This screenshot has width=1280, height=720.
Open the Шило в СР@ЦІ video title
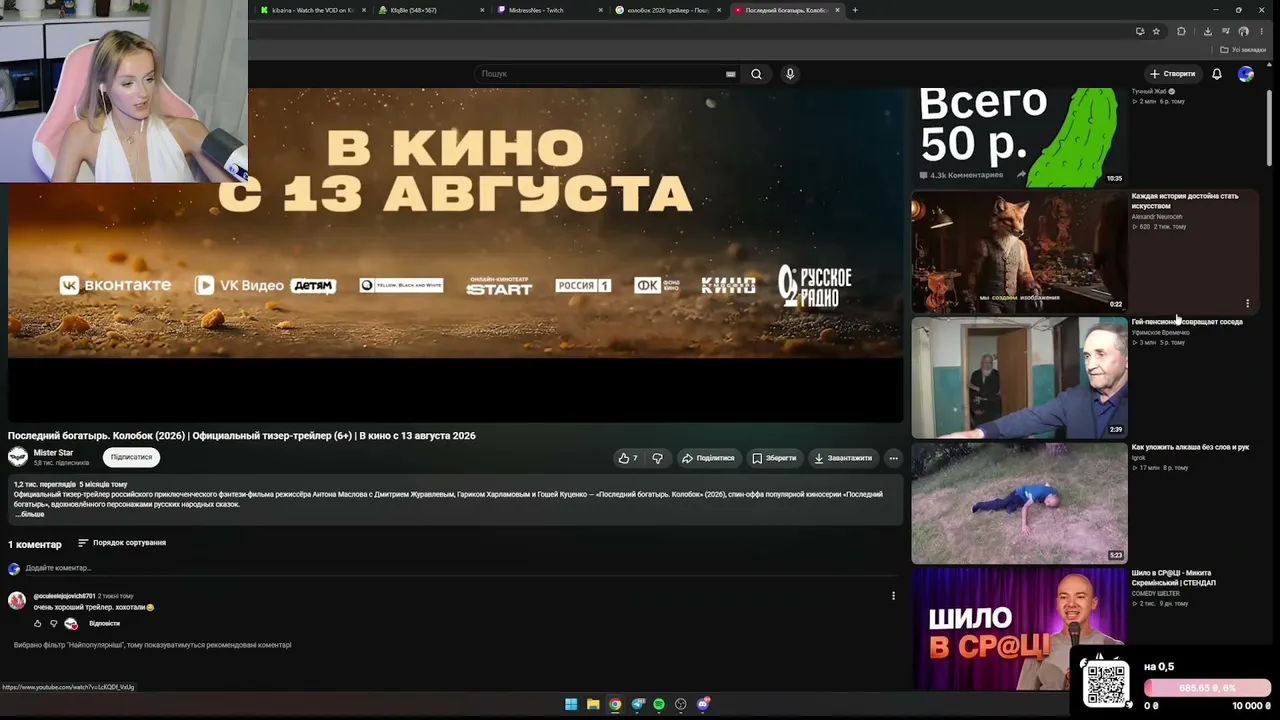1173,578
